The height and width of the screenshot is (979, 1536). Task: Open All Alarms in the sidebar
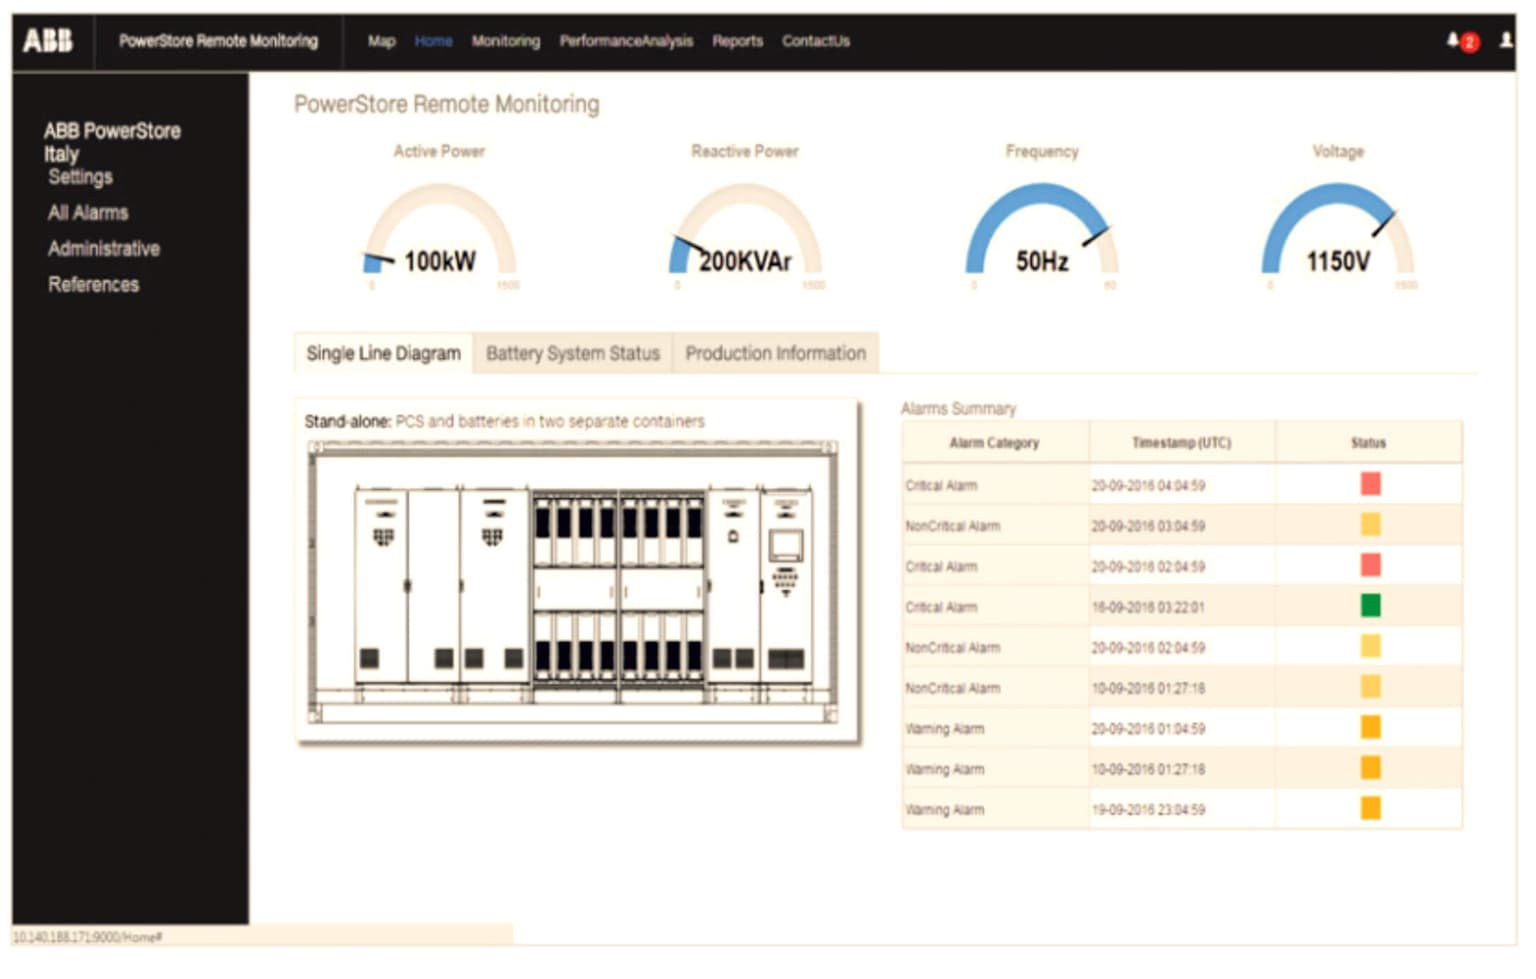coord(88,213)
